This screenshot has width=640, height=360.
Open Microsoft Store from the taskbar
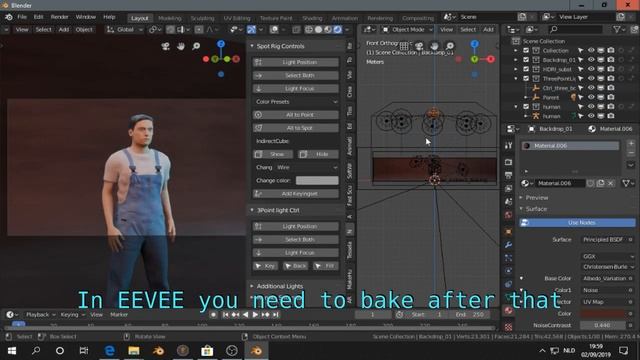(x=207, y=351)
